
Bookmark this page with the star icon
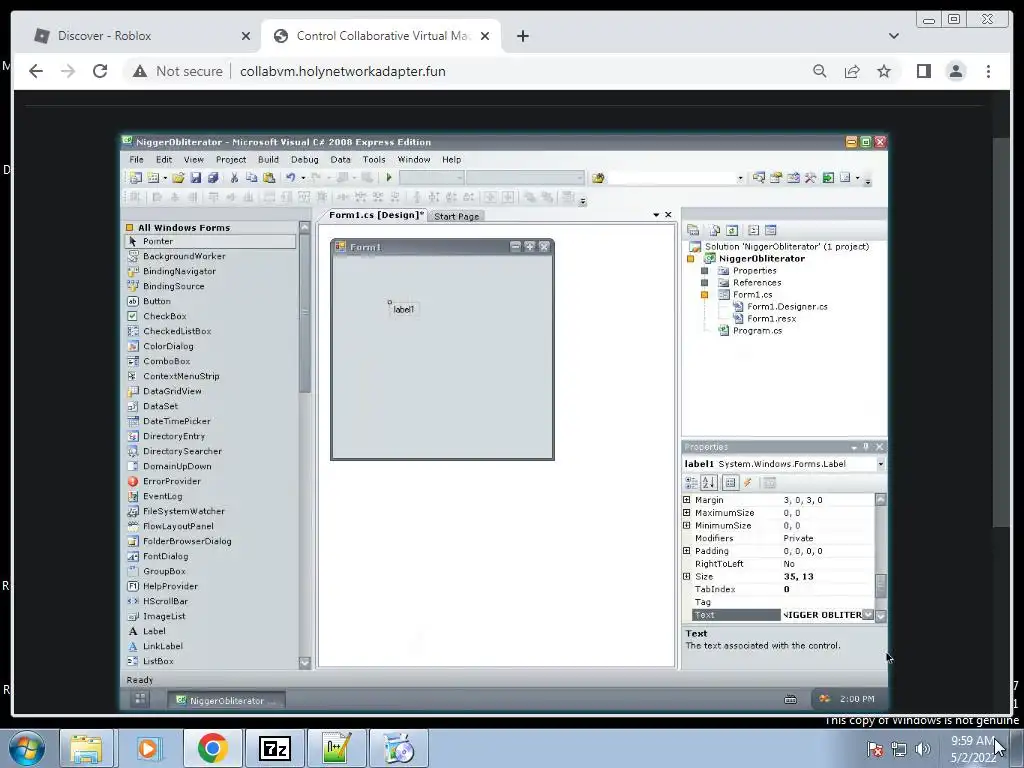[884, 71]
